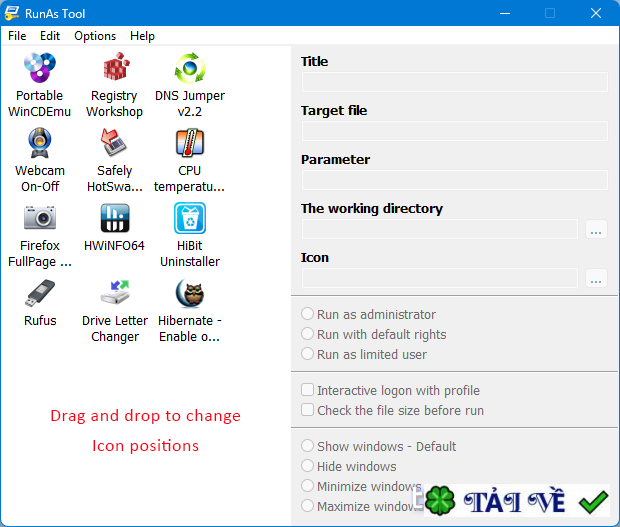
Task: Open the Help menu
Action: click(x=142, y=36)
